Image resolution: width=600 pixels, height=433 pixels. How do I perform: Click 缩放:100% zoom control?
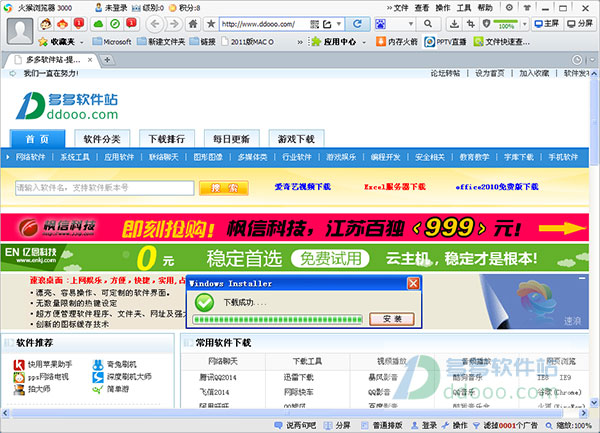pos(569,425)
